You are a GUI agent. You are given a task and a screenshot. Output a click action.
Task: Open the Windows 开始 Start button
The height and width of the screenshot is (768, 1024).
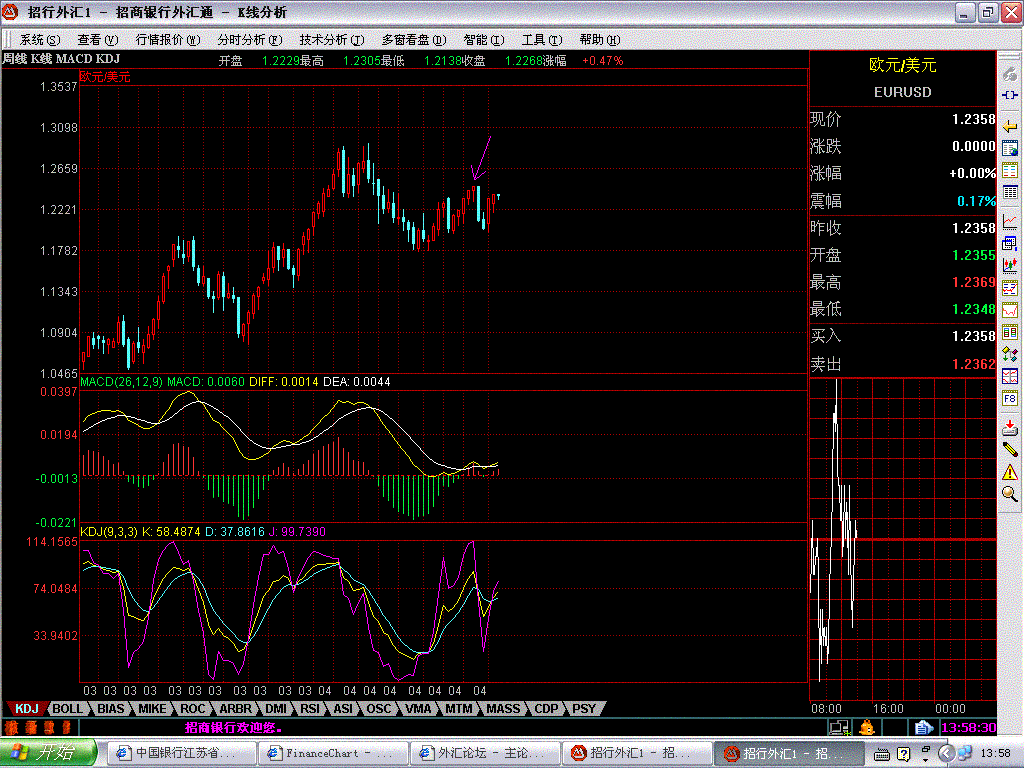click(x=47, y=753)
